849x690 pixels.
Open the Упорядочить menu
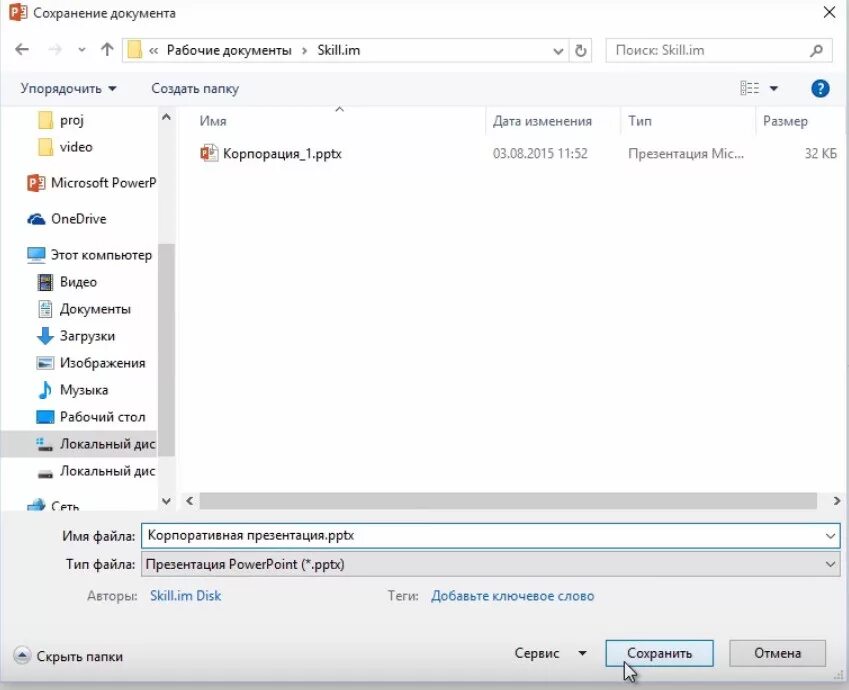tap(68, 88)
